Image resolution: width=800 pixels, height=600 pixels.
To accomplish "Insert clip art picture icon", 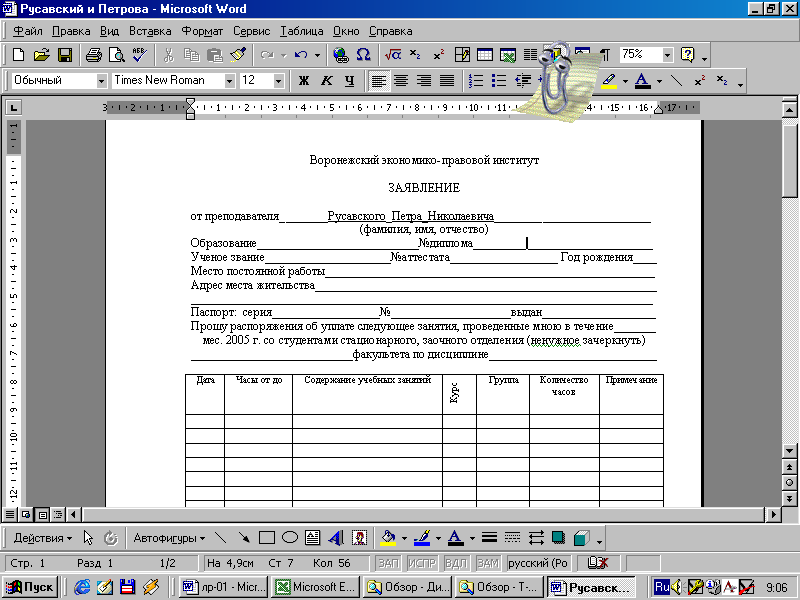I will tap(359, 538).
